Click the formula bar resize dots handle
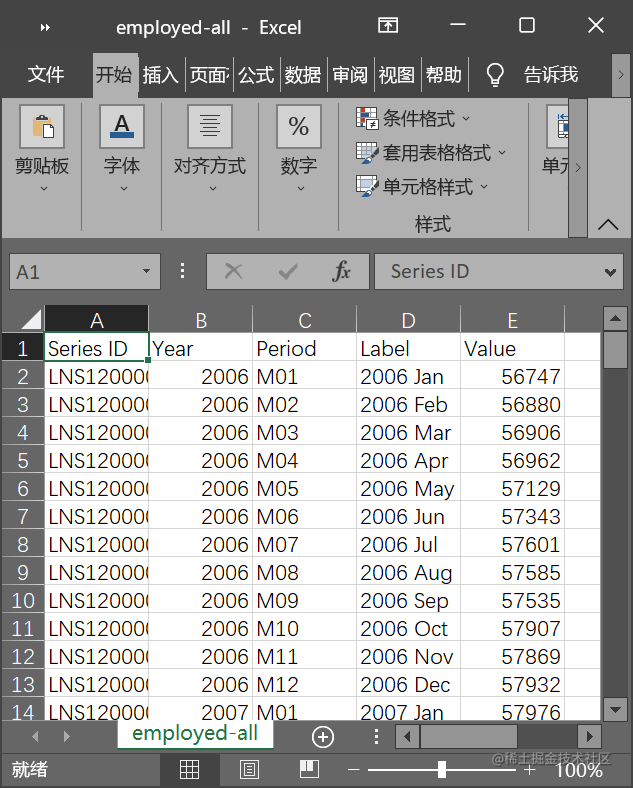 click(182, 271)
